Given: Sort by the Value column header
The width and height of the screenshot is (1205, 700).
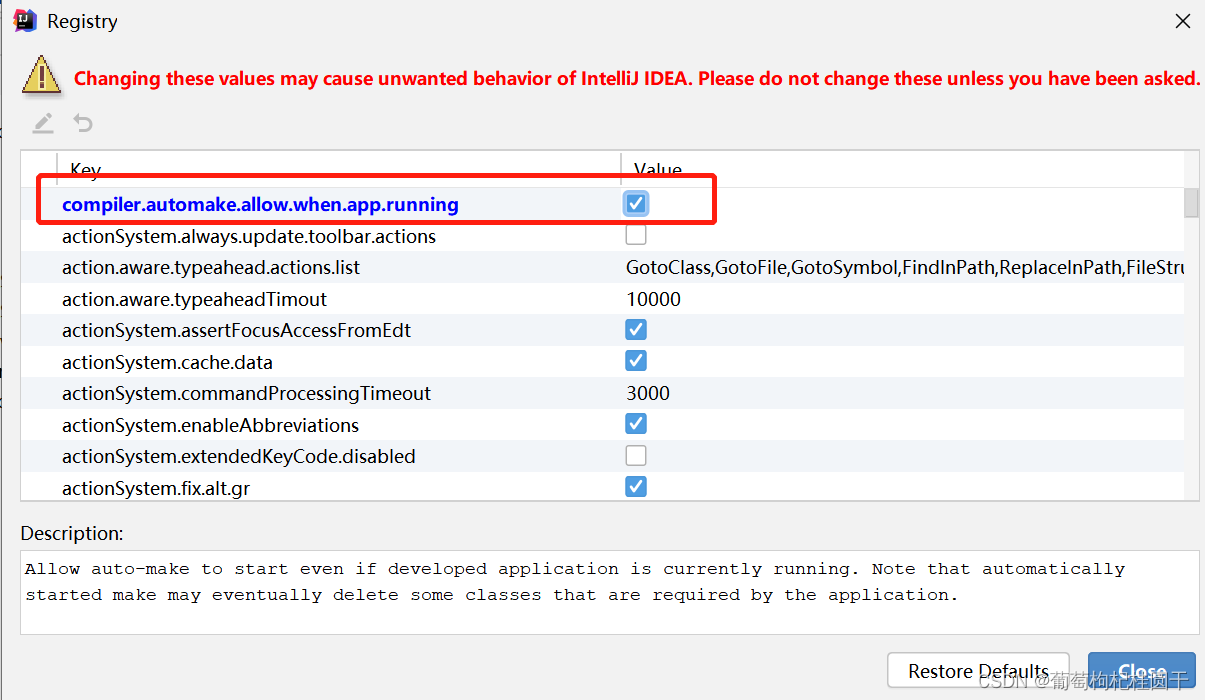Looking at the screenshot, I should click(902, 169).
